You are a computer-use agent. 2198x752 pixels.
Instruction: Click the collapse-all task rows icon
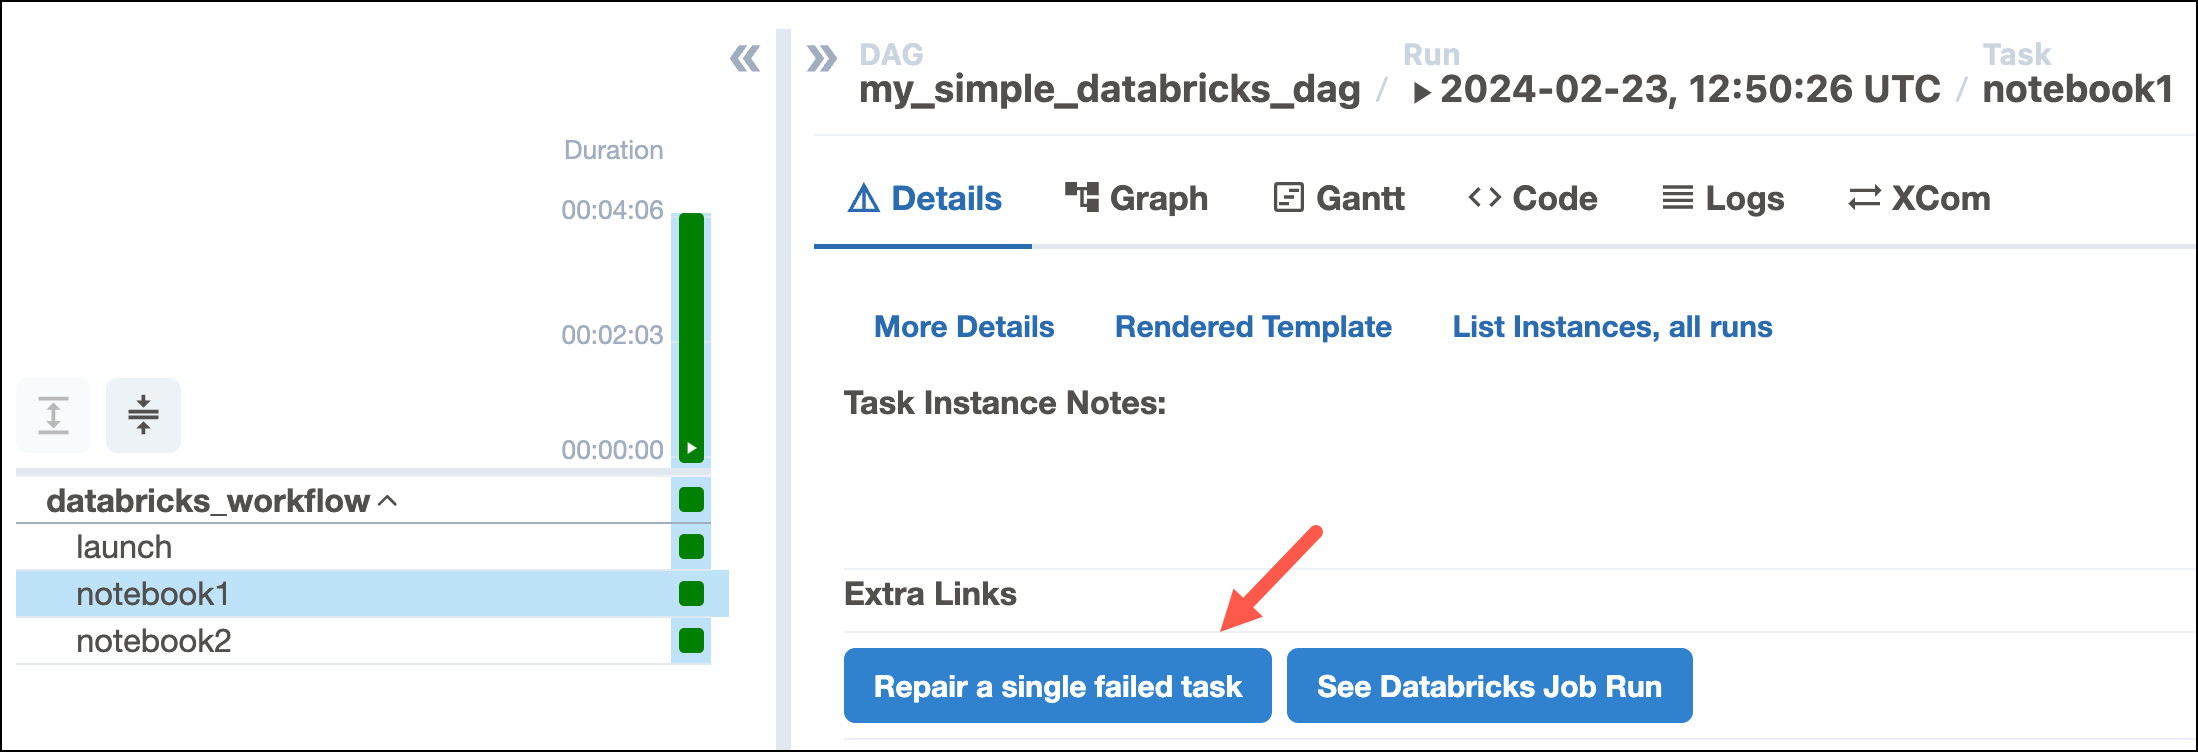[142, 414]
